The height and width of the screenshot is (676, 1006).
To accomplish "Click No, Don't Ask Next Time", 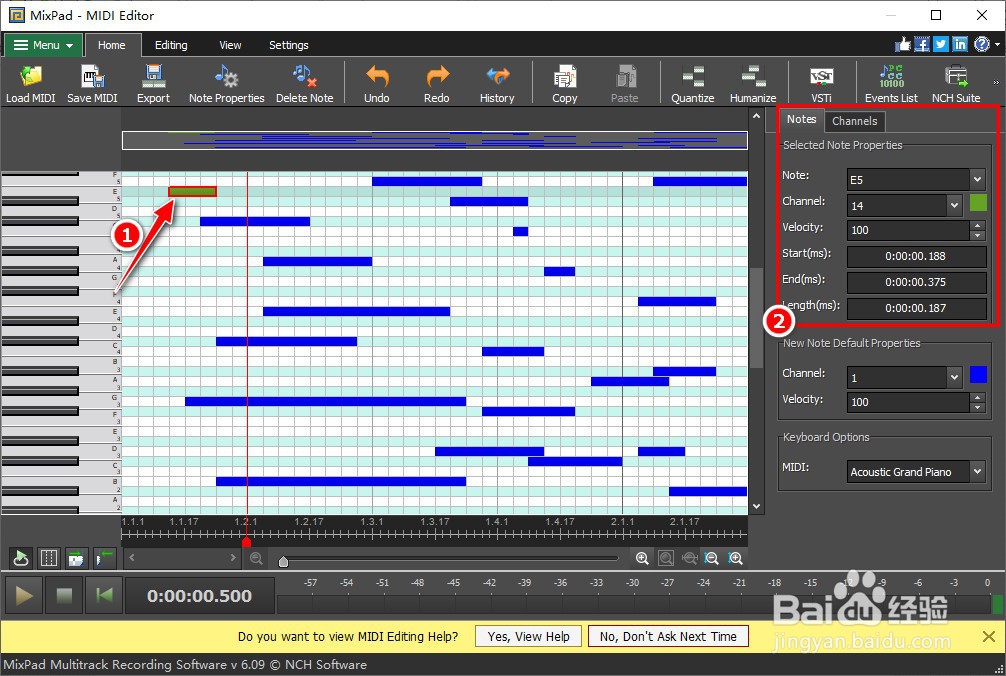I will (x=668, y=636).
